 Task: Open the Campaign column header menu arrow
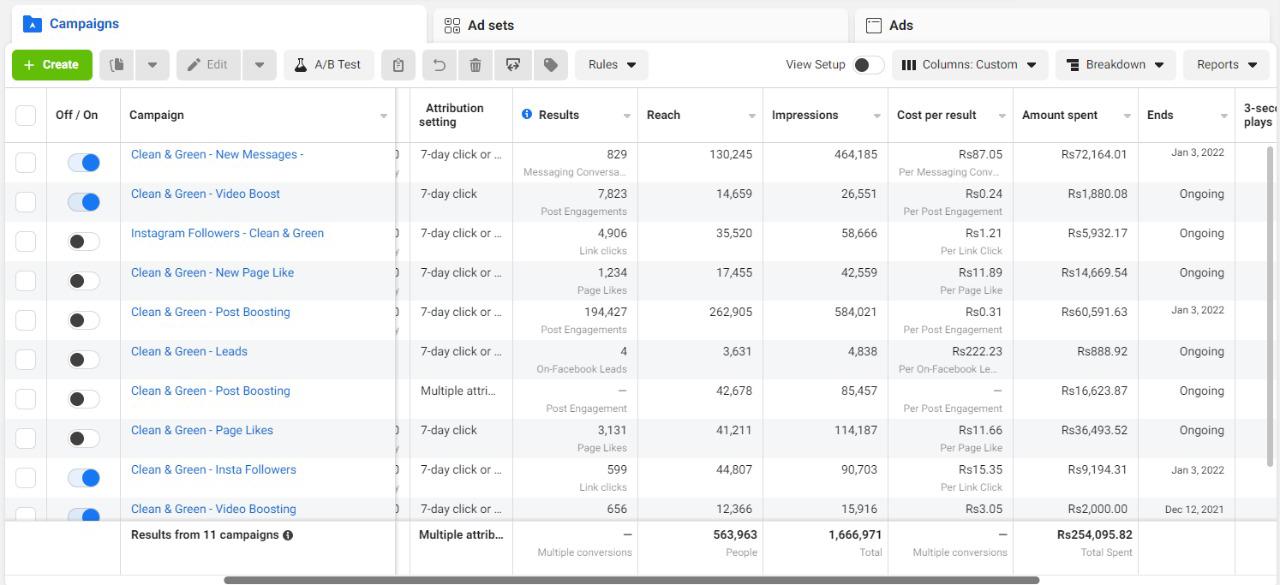pyautogui.click(x=384, y=116)
